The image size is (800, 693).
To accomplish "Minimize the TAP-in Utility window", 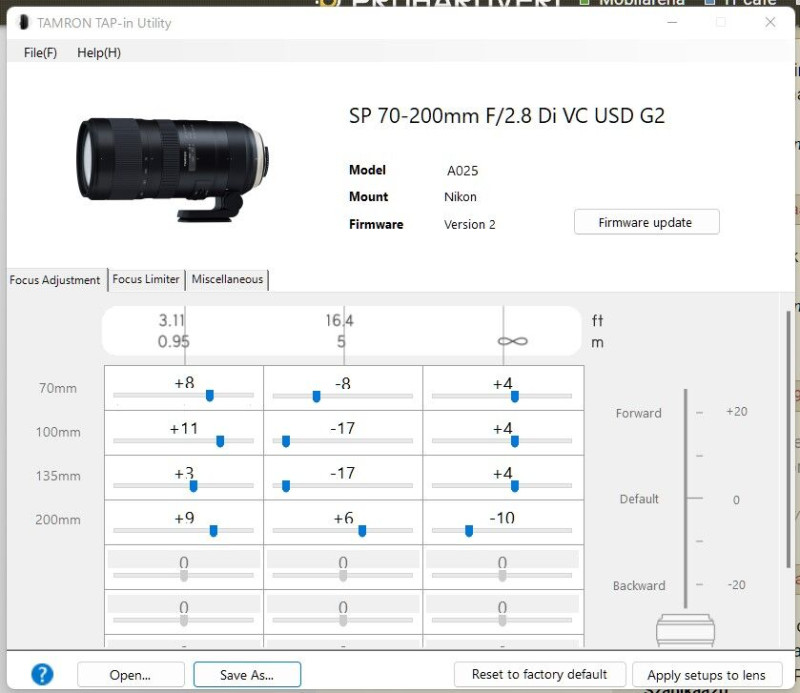I will pyautogui.click(x=672, y=22).
